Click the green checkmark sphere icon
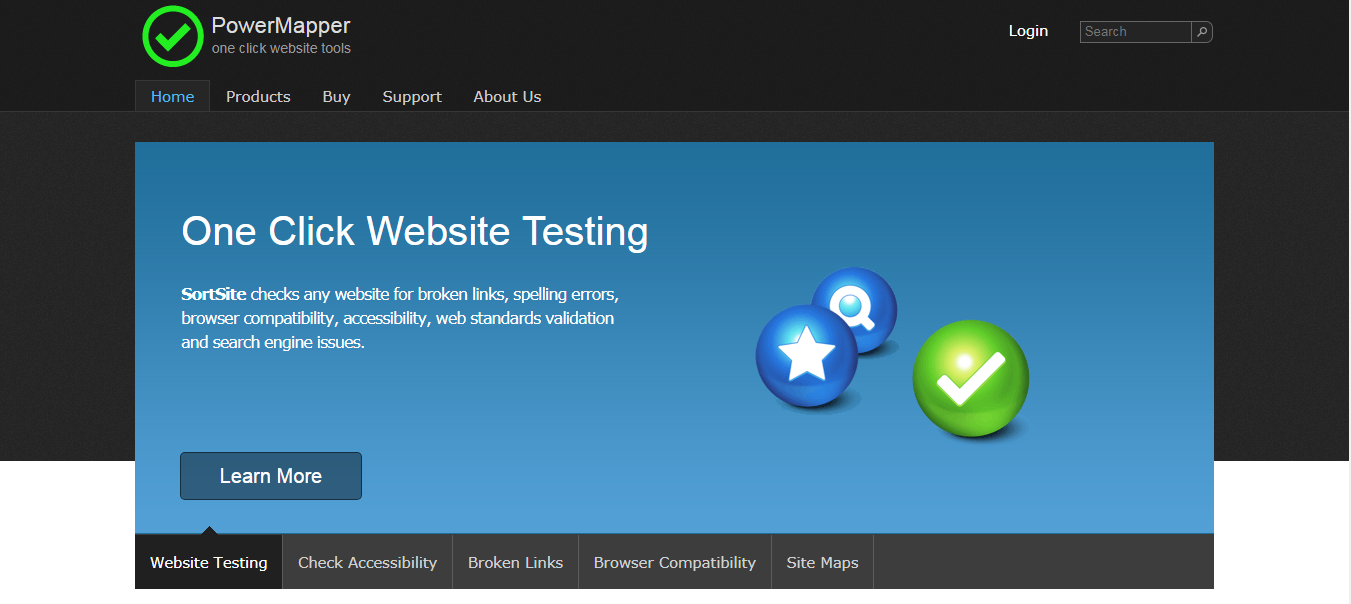1351x604 pixels. coord(971,378)
